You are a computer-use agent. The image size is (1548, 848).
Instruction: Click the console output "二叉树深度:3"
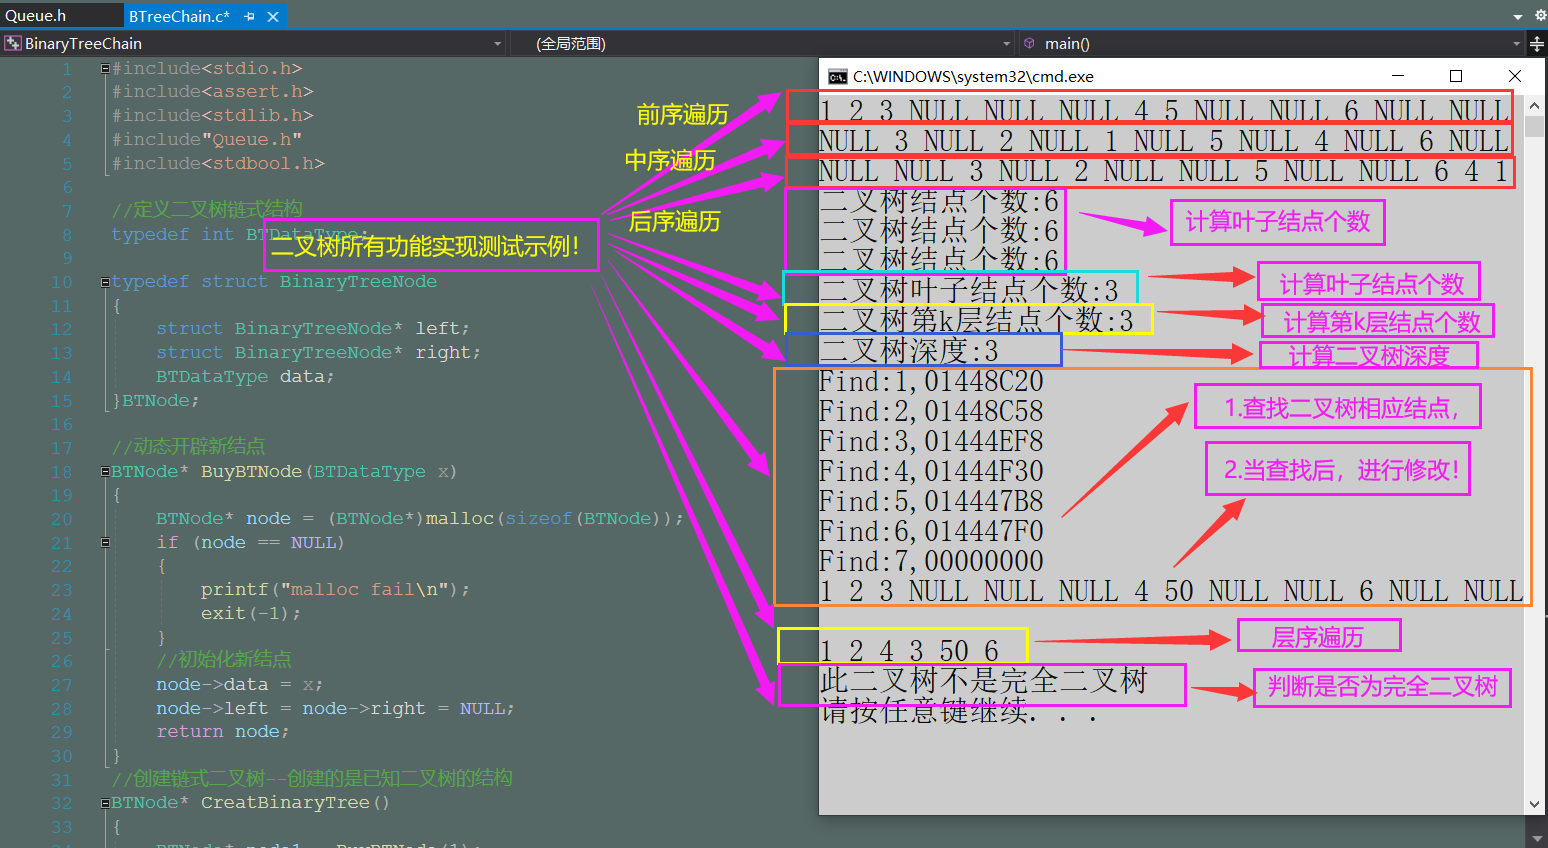[909, 351]
